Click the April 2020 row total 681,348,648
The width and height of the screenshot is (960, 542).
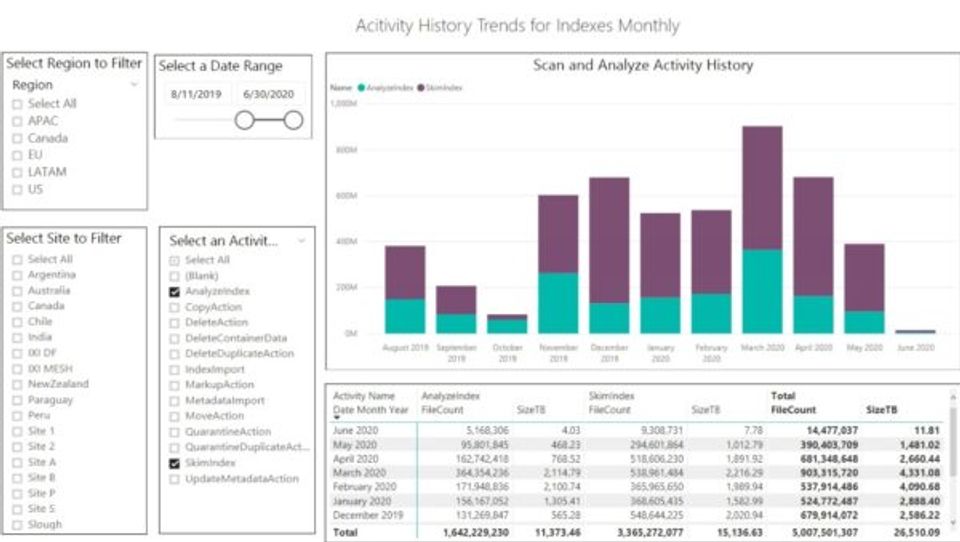click(x=832, y=459)
